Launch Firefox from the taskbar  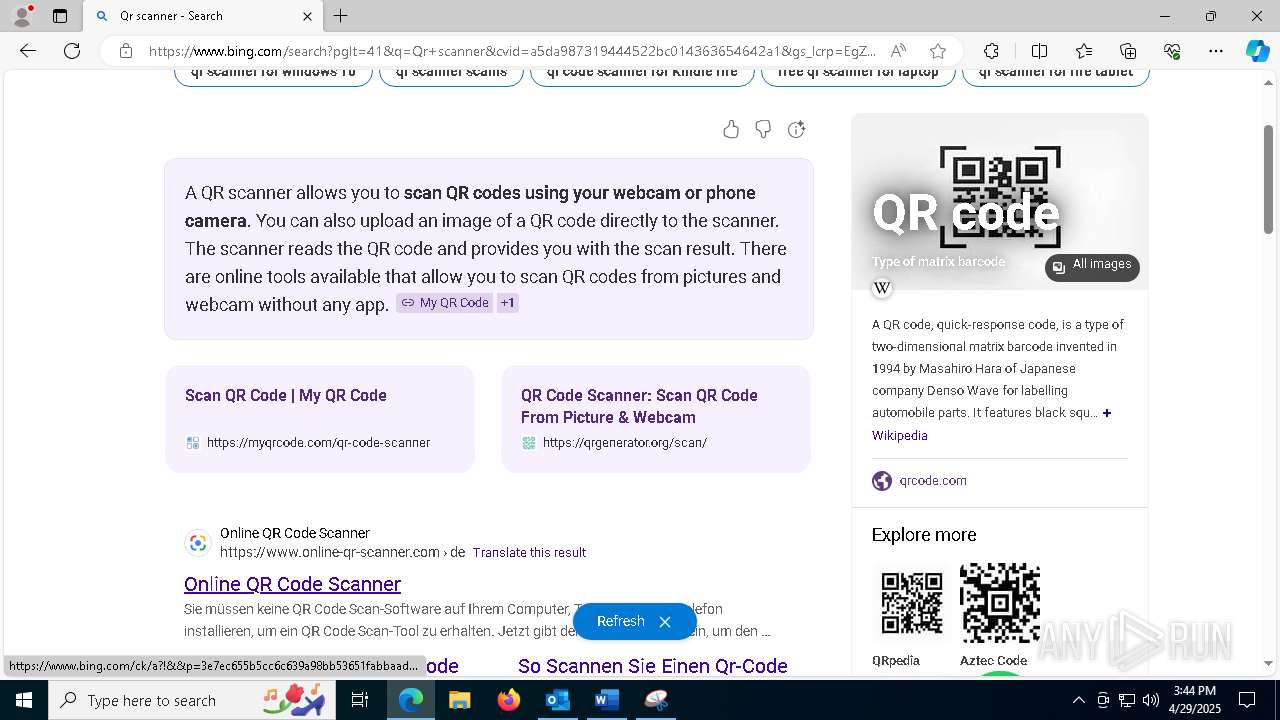(508, 700)
